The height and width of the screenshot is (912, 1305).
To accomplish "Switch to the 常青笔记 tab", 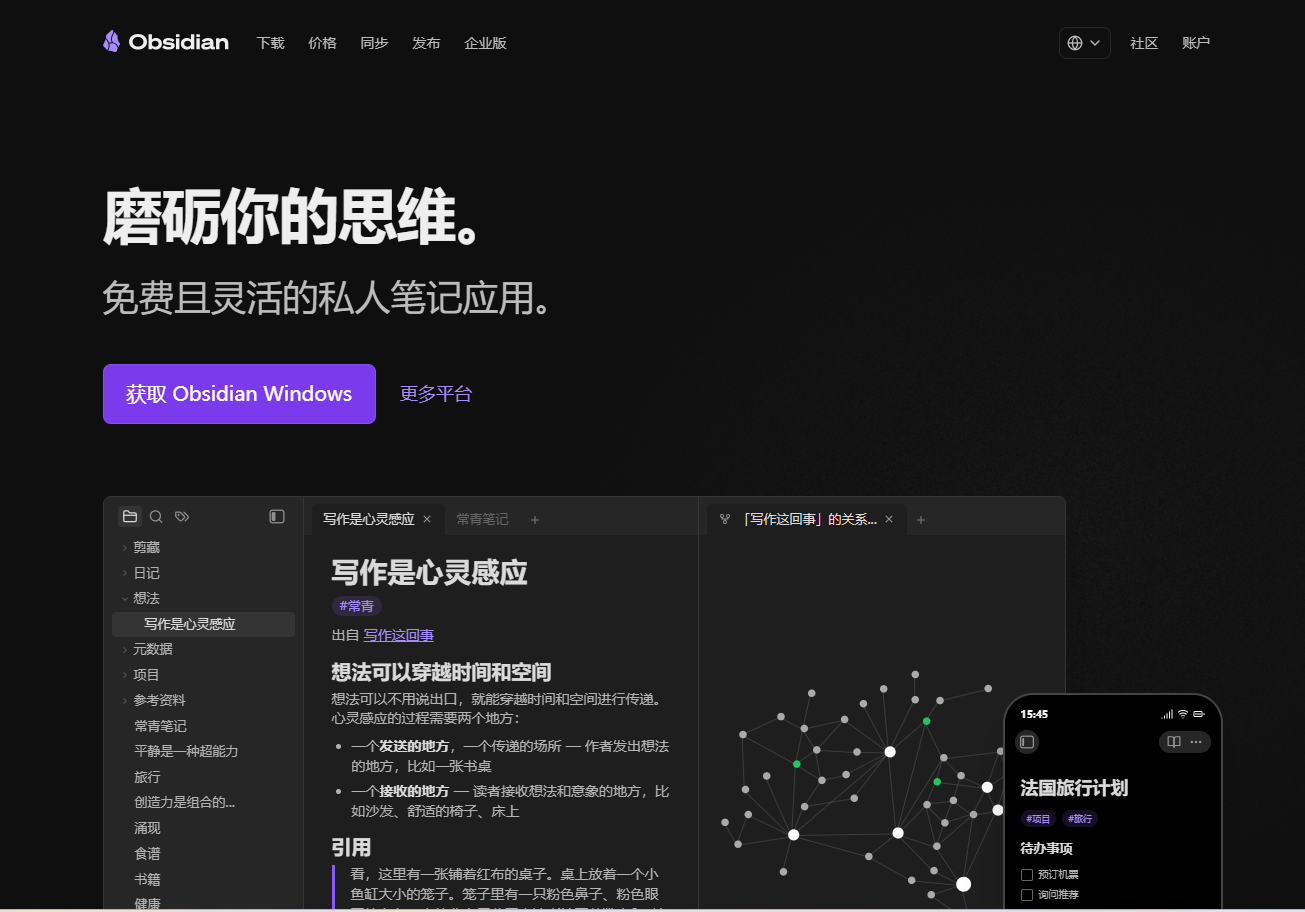I will (x=483, y=519).
